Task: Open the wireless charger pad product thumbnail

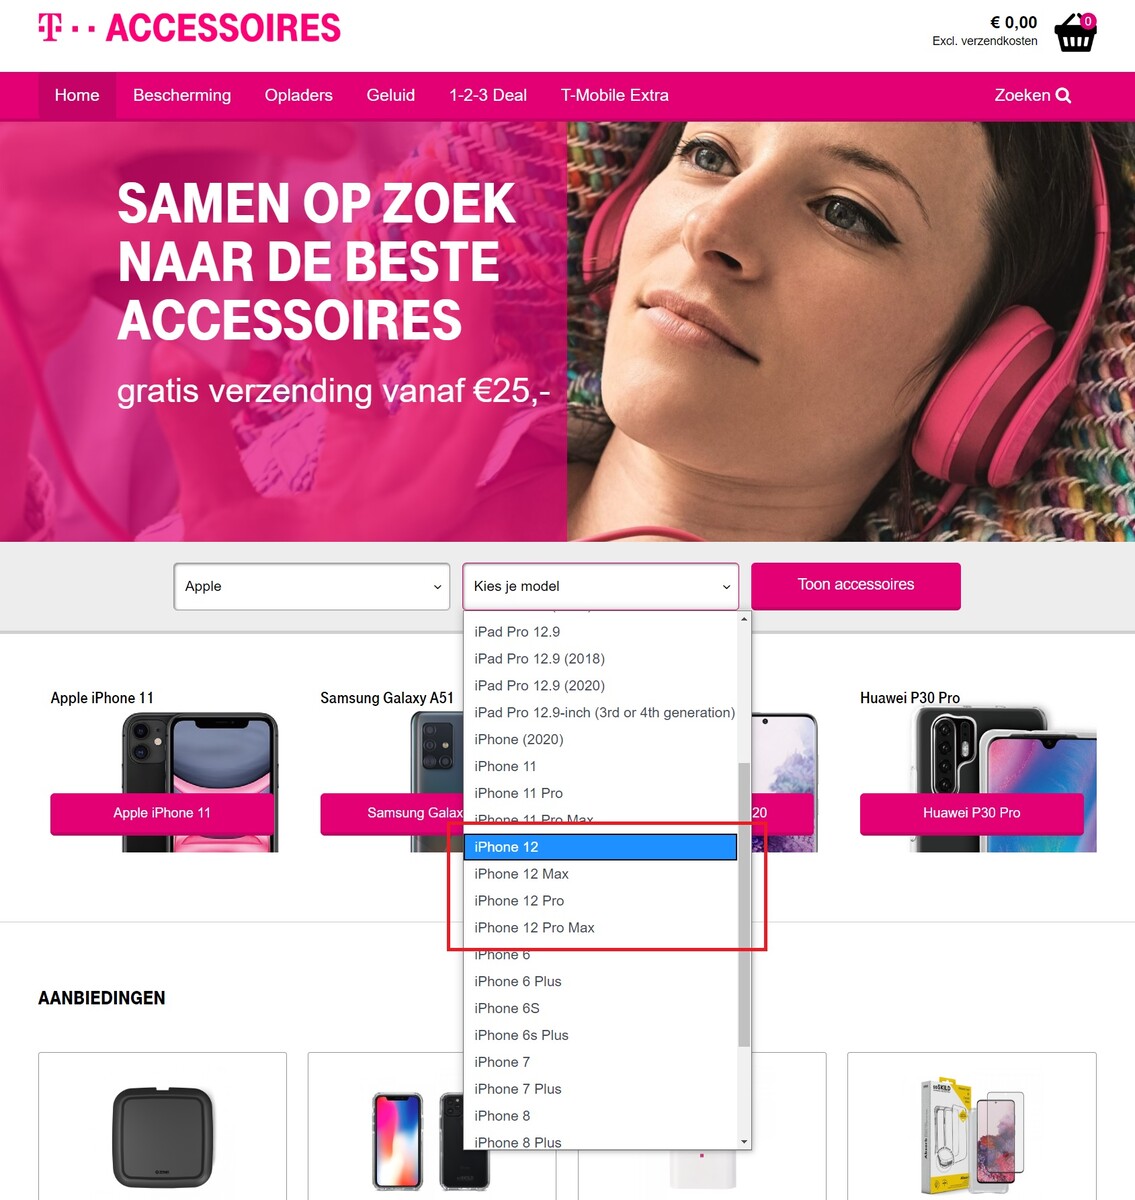Action: click(163, 1137)
